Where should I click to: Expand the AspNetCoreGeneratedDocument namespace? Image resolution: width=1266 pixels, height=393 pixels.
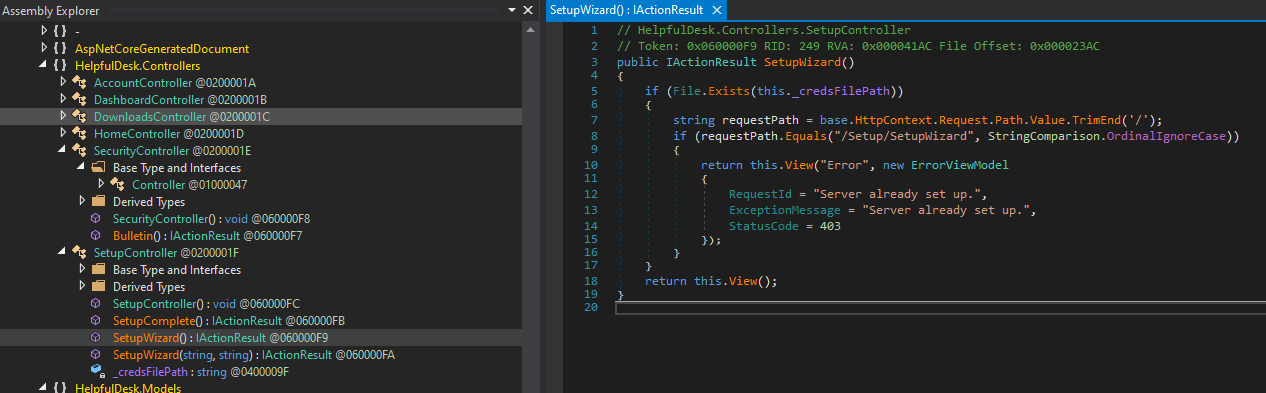coord(44,48)
